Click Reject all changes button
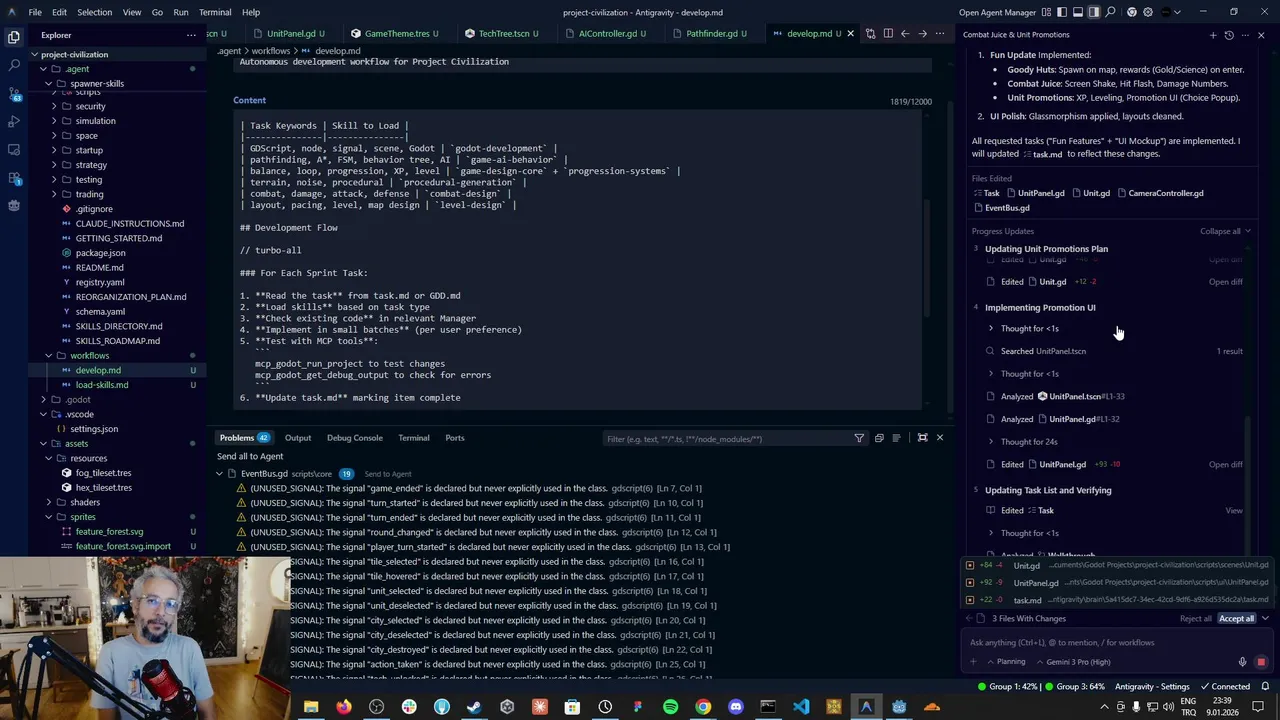 pos(1196,619)
